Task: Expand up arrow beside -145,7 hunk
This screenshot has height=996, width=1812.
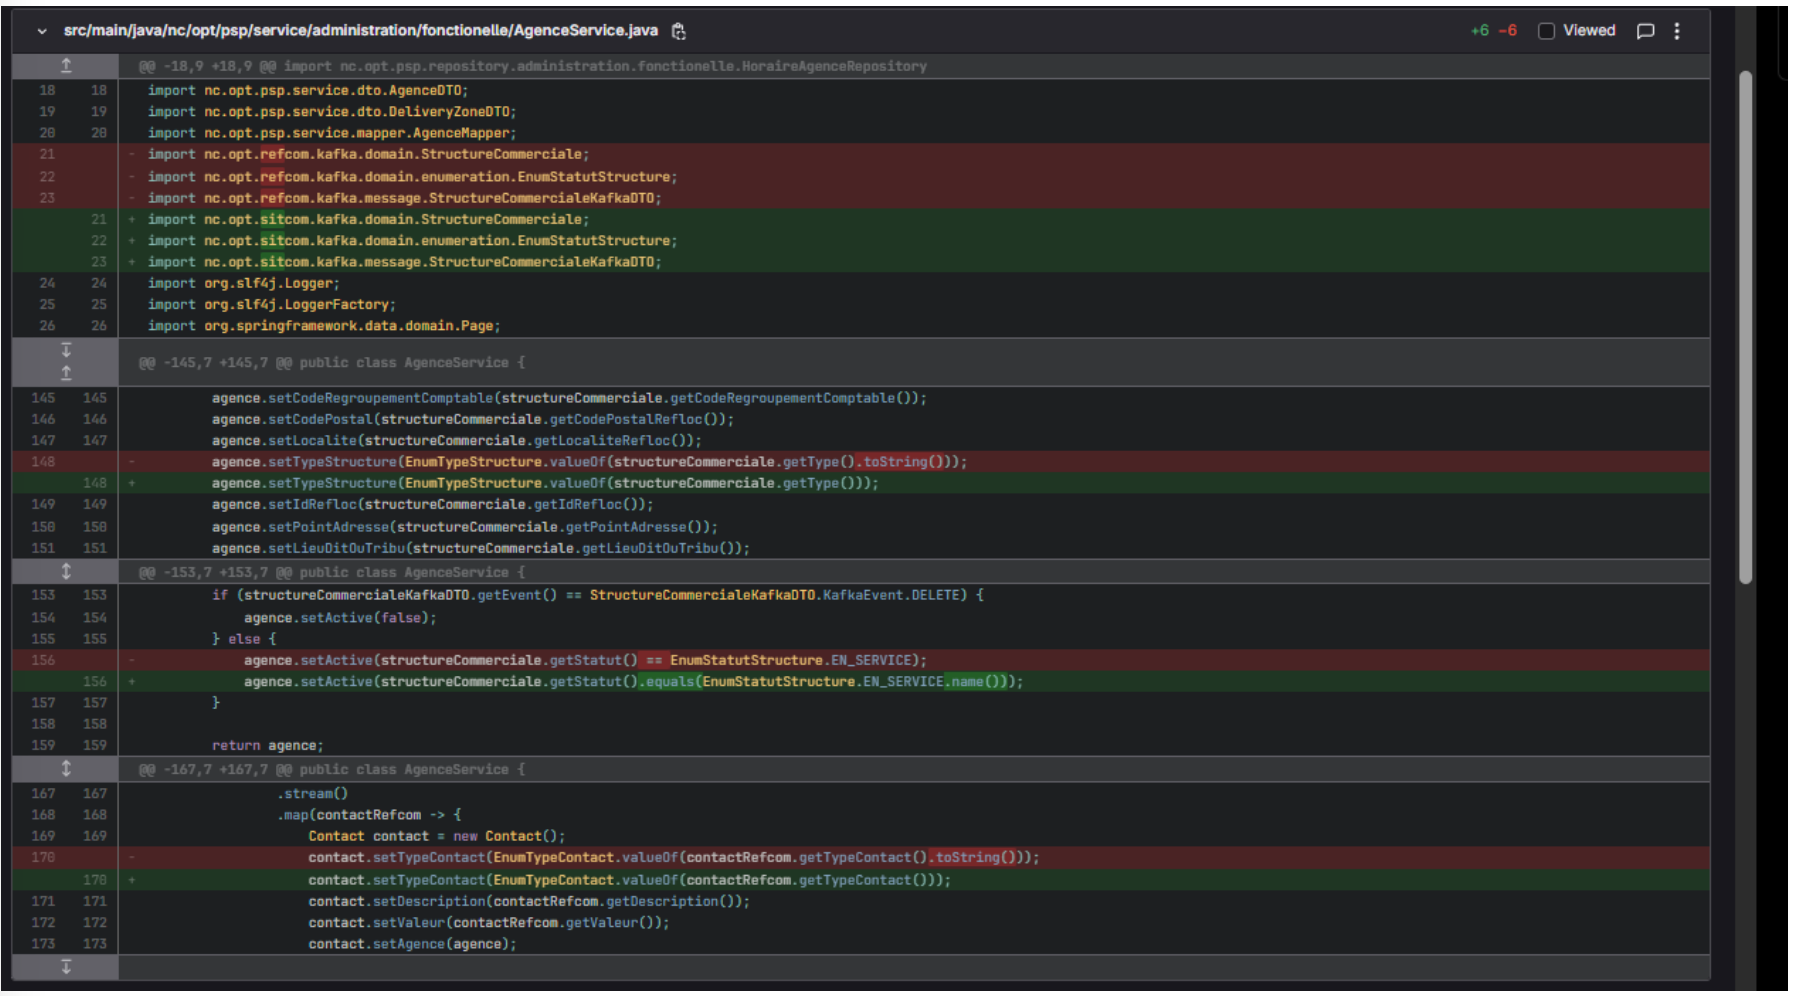Action: coord(66,373)
